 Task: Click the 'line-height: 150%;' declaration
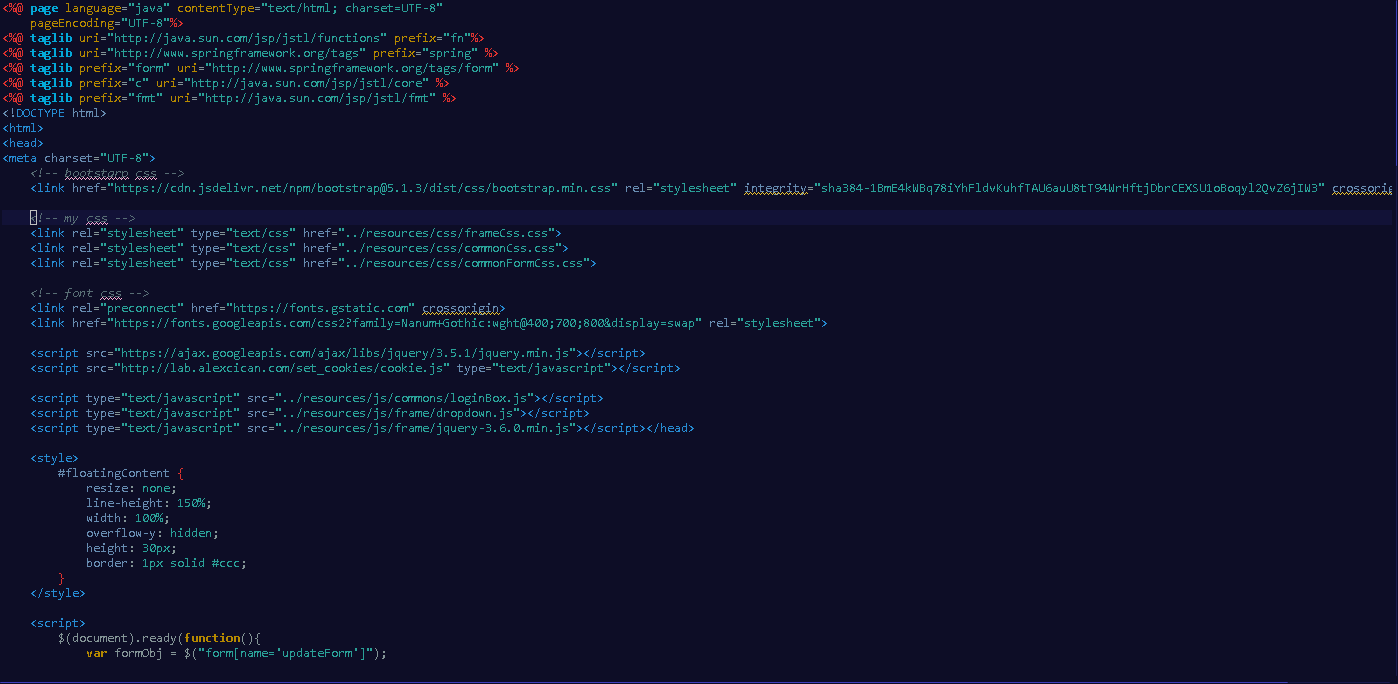[149, 503]
